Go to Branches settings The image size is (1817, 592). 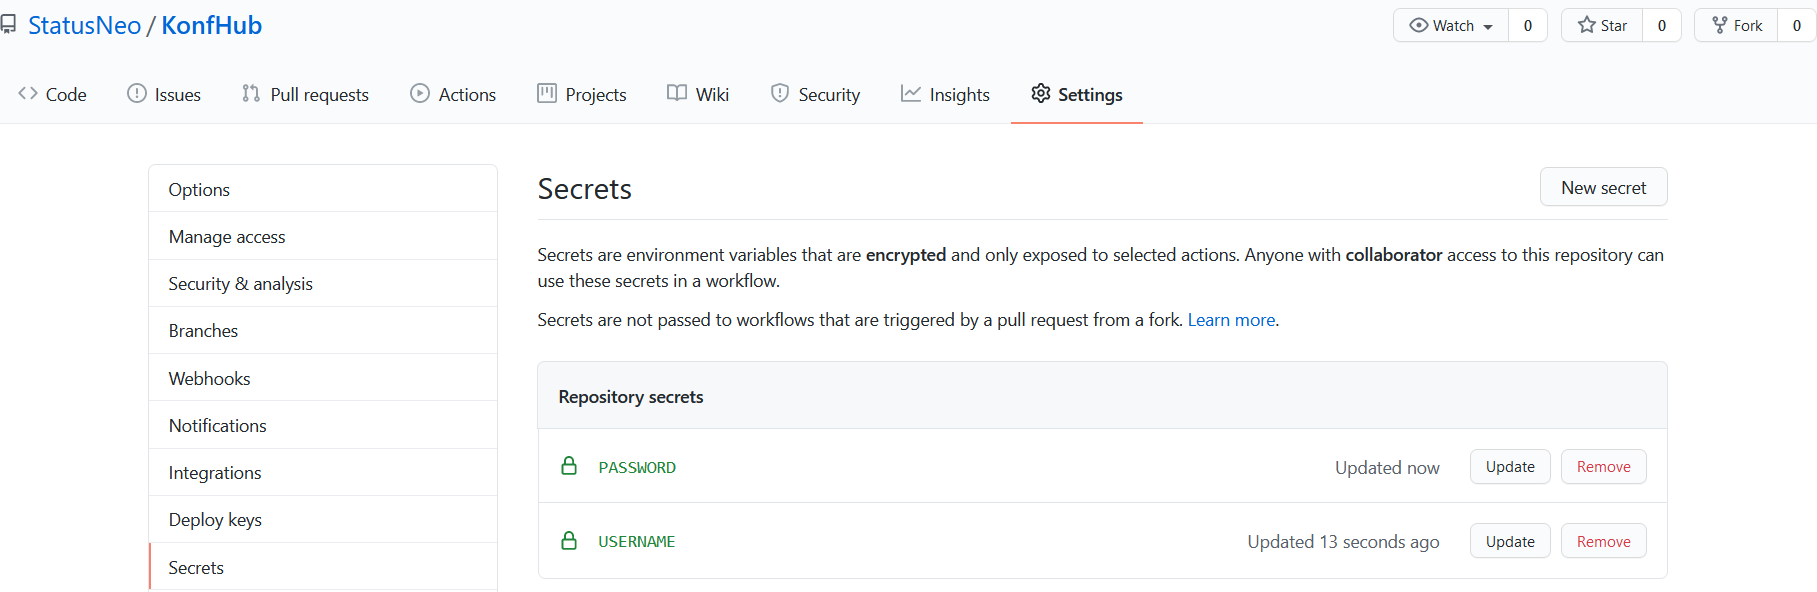coord(323,330)
